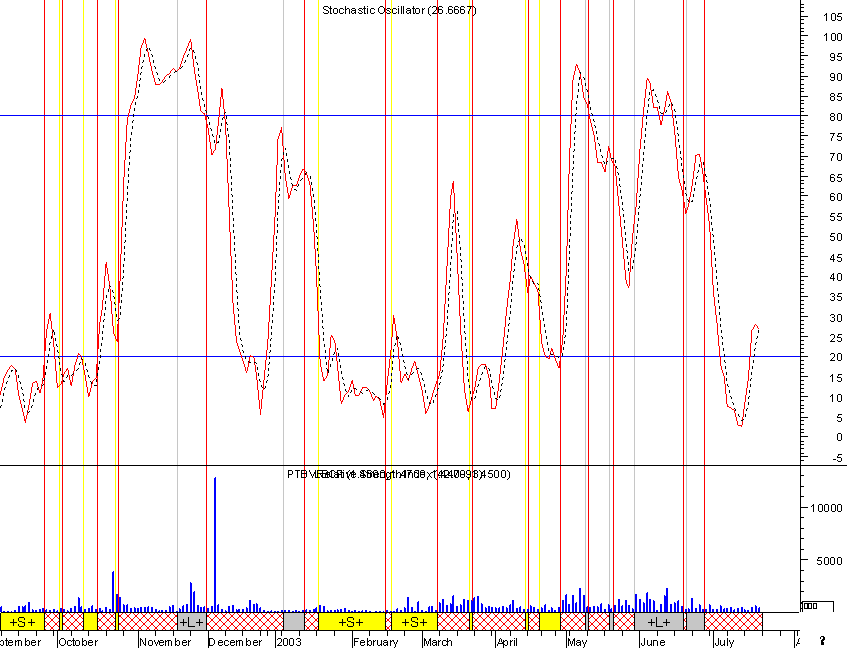
Task: Click the February label on time axis
Action: click(x=375, y=642)
